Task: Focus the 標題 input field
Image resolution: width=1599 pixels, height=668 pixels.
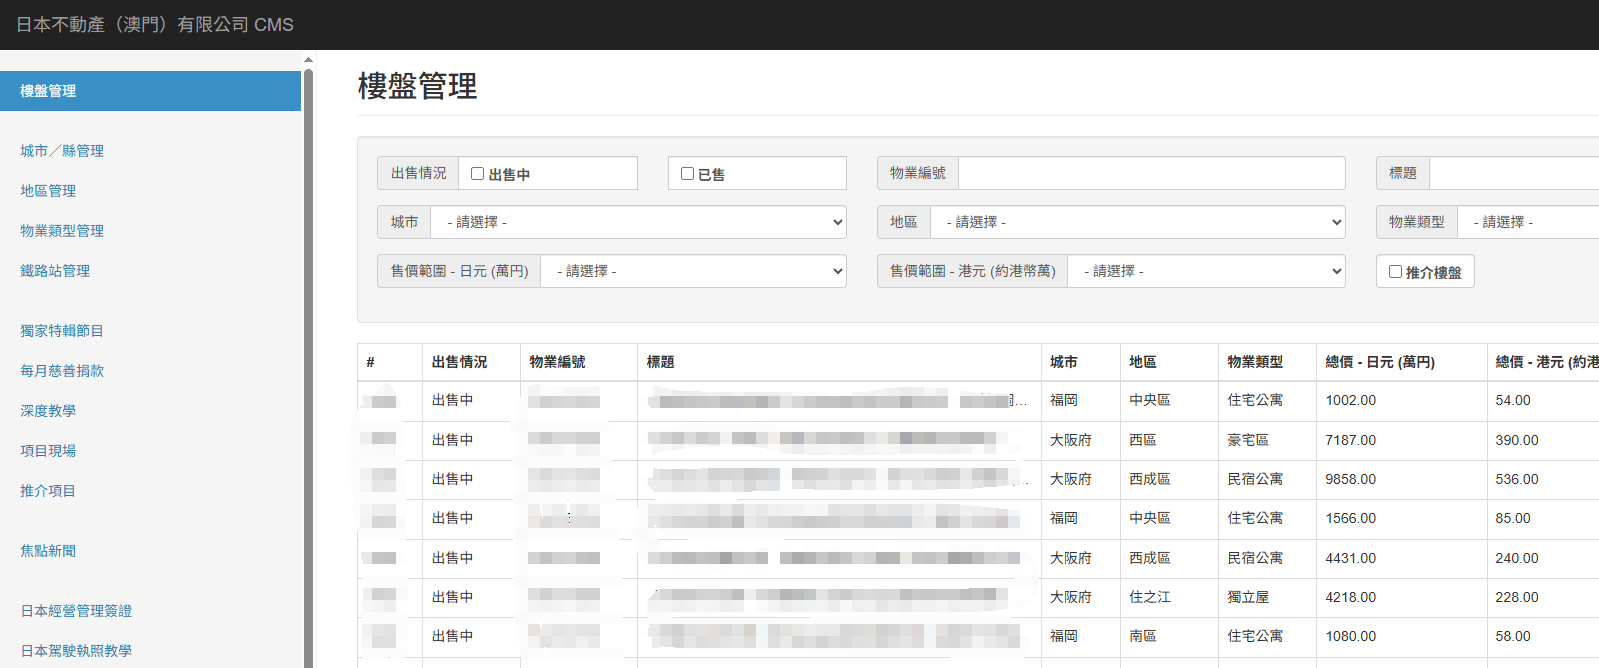Action: 1514,173
